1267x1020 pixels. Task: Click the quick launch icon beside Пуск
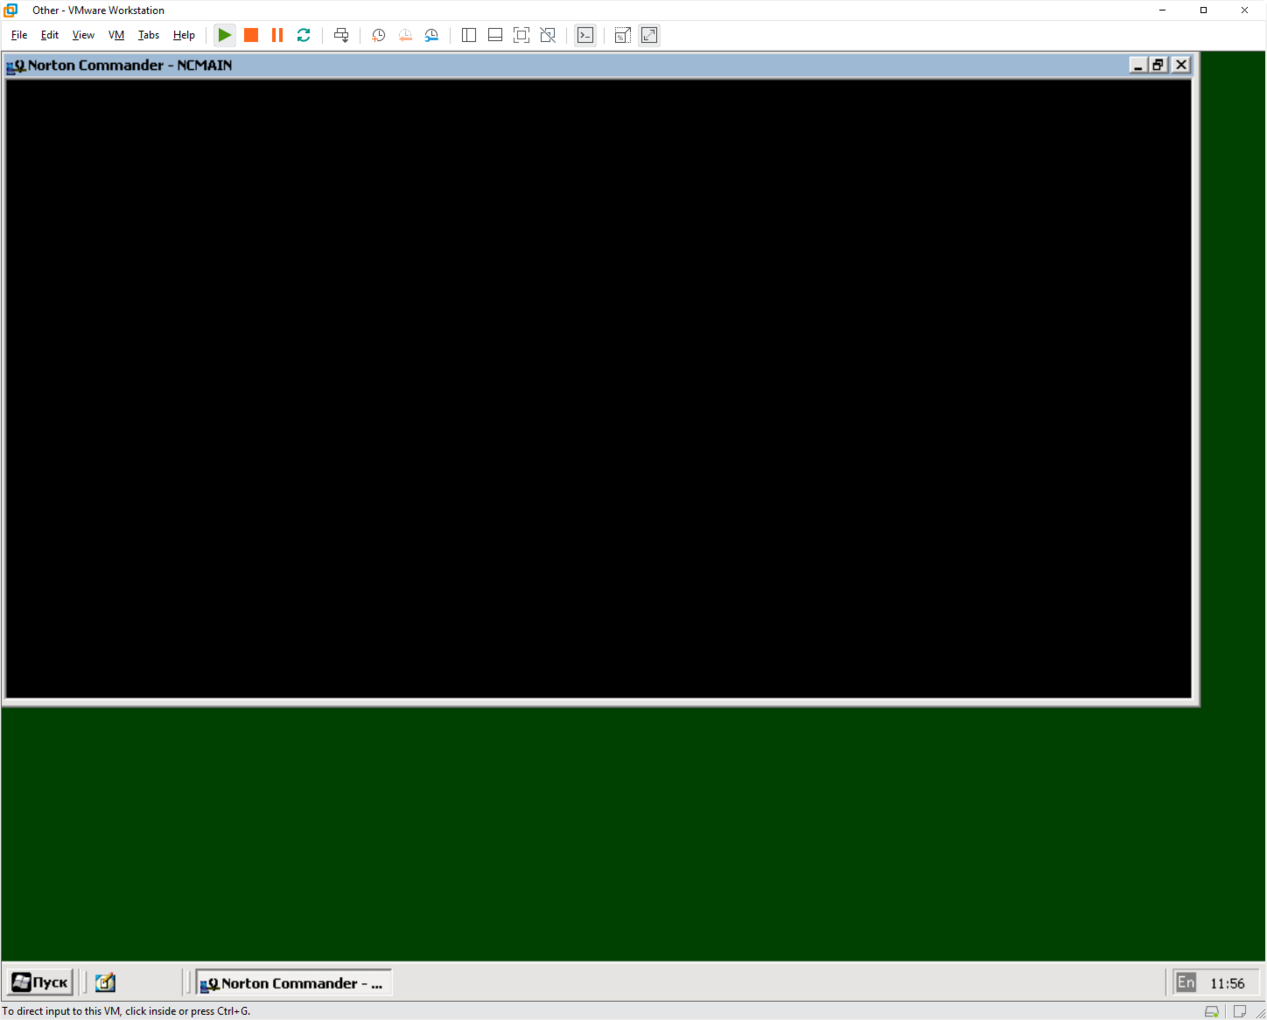point(106,983)
